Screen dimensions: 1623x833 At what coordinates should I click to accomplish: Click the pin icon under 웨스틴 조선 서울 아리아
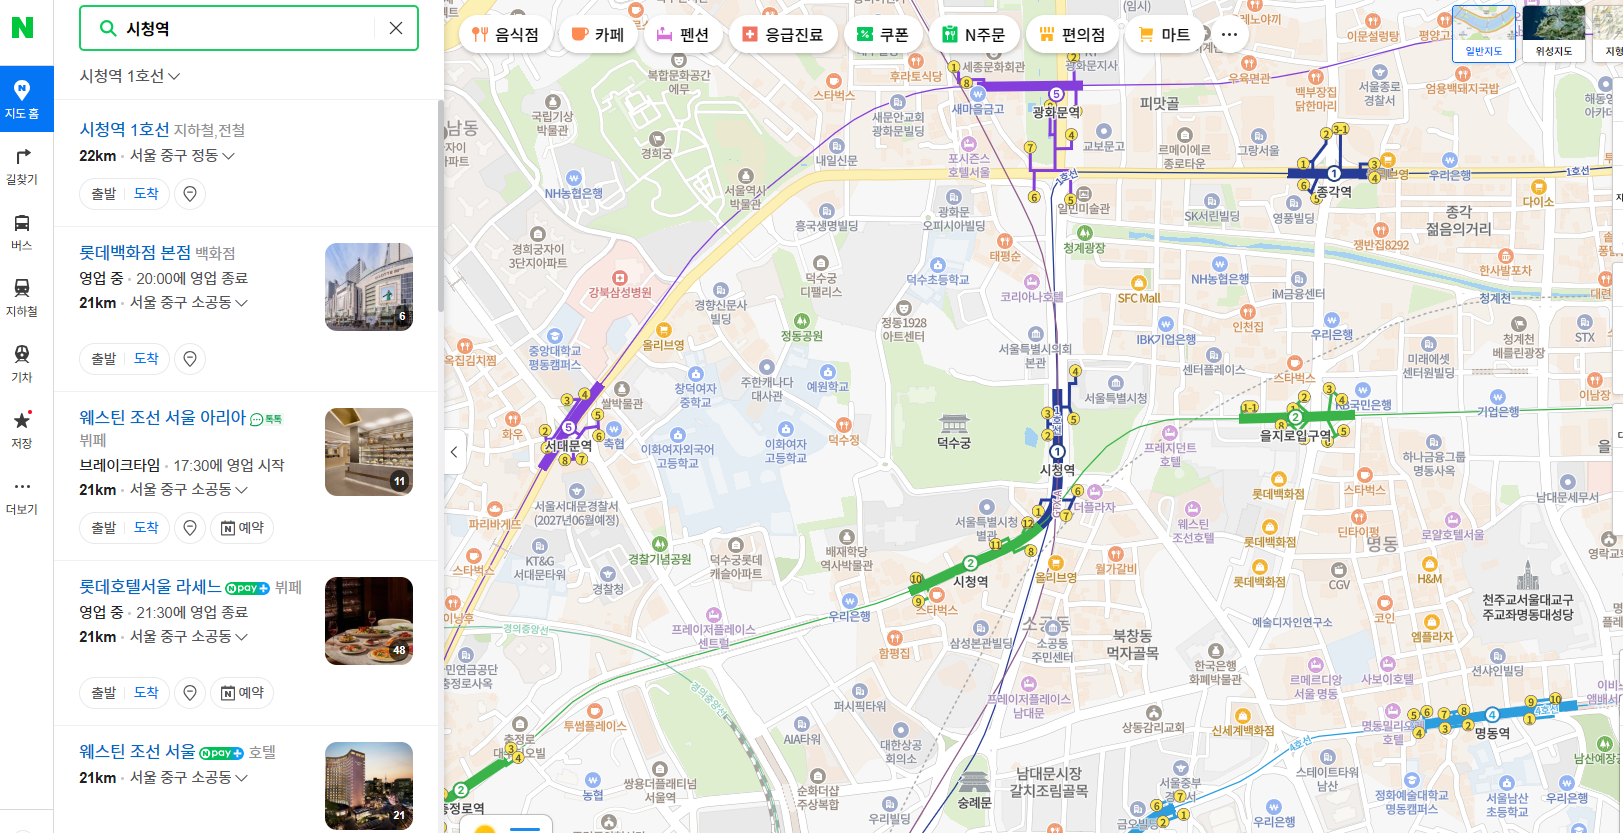point(190,527)
